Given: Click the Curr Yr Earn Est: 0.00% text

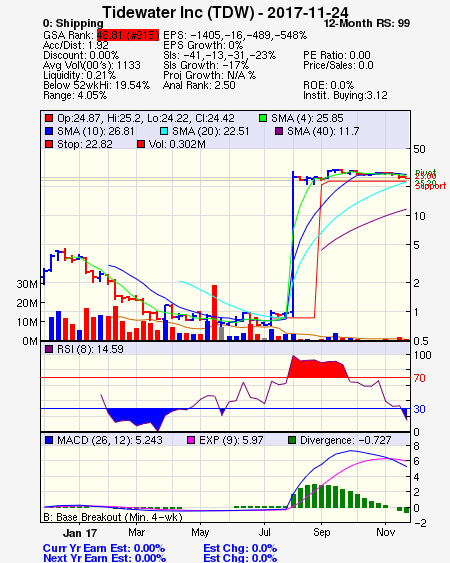Looking at the screenshot, I should tap(104, 549).
